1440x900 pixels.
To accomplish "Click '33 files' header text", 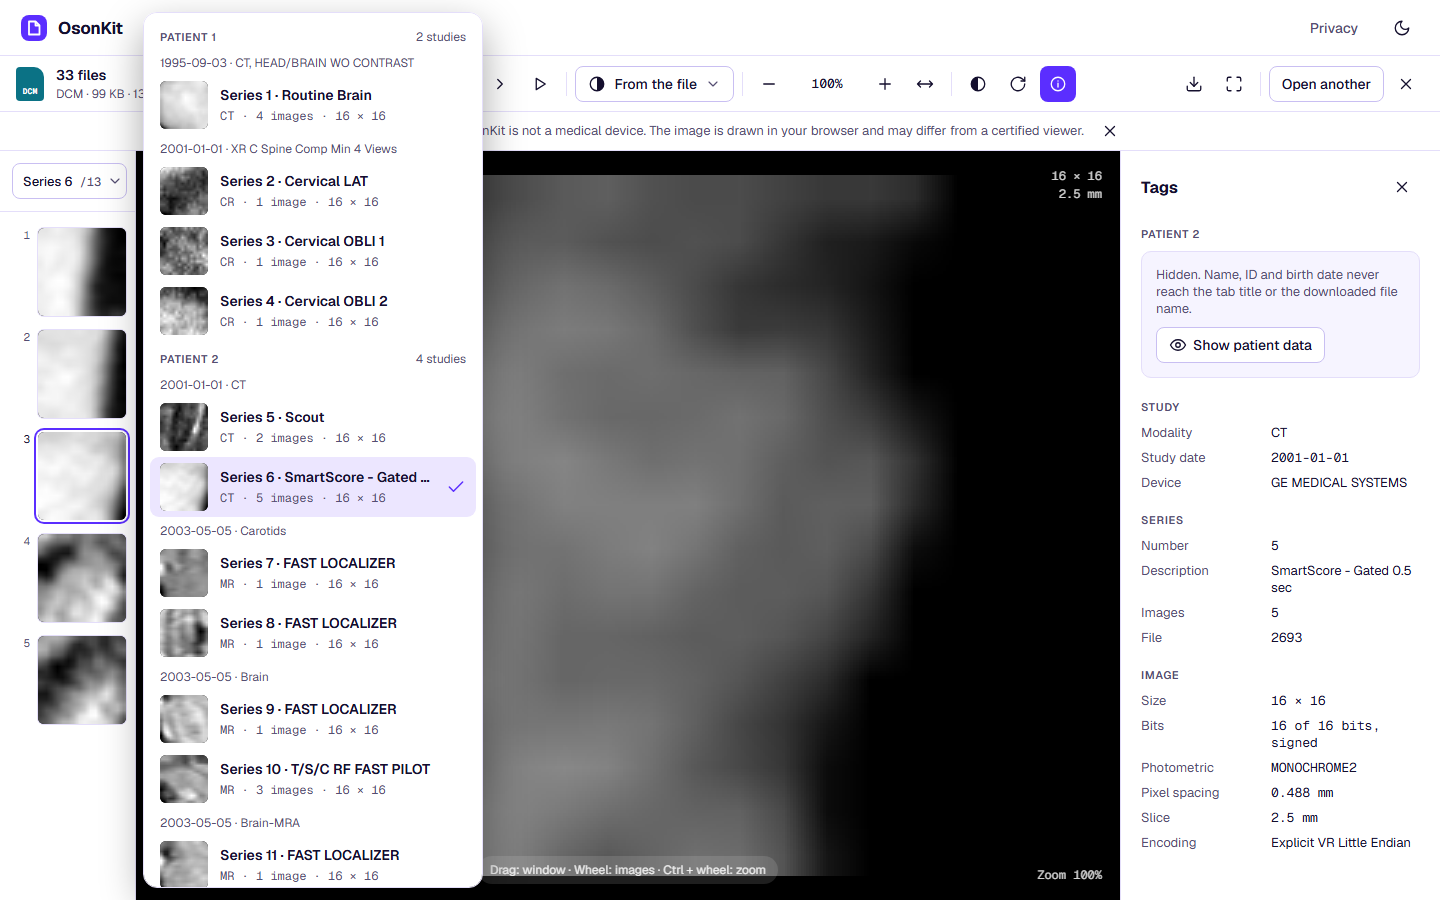I will pos(81,75).
